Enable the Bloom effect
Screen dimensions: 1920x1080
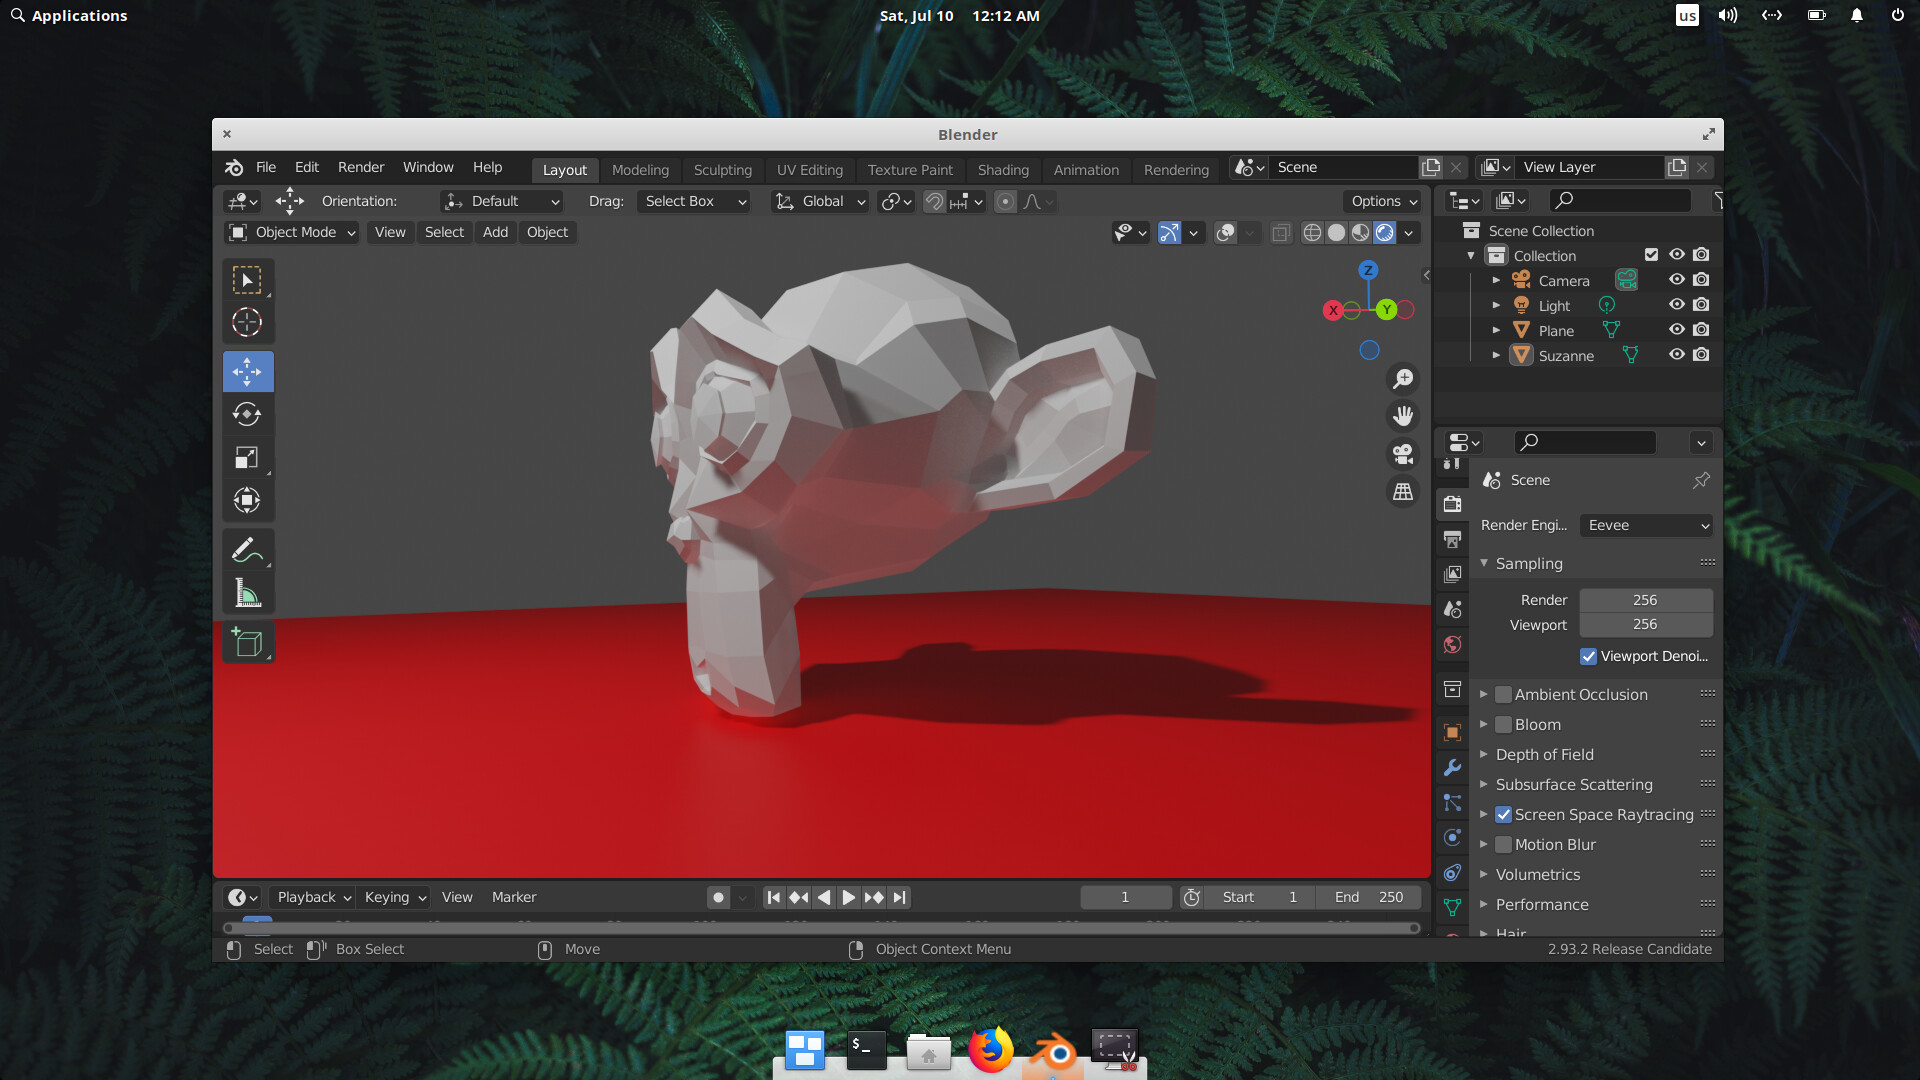pyautogui.click(x=1504, y=724)
